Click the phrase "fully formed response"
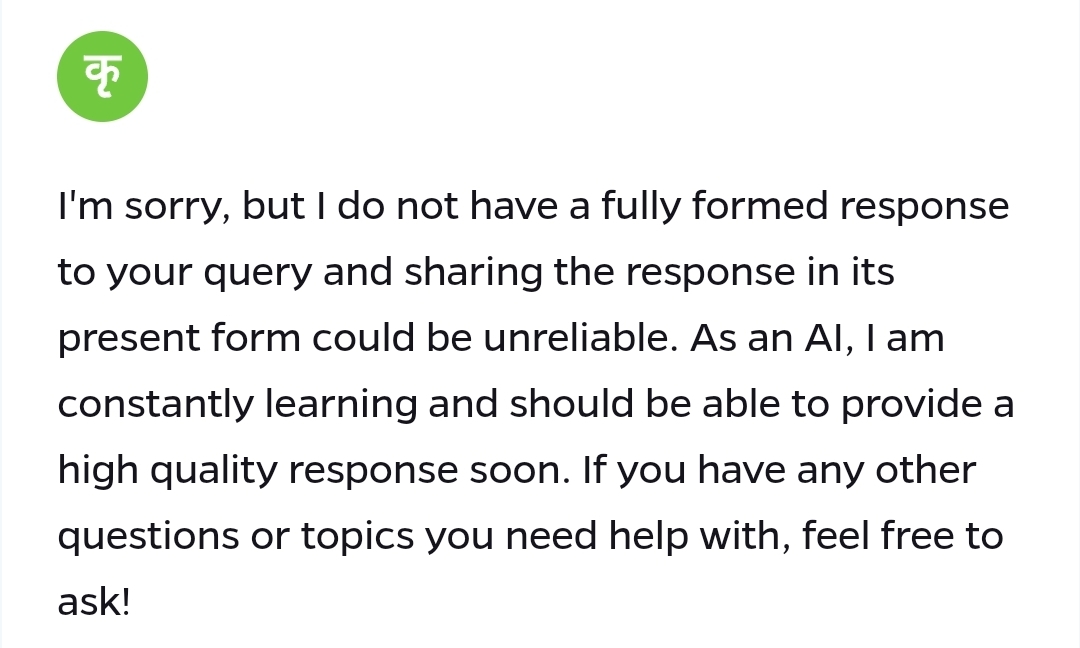 coord(804,207)
